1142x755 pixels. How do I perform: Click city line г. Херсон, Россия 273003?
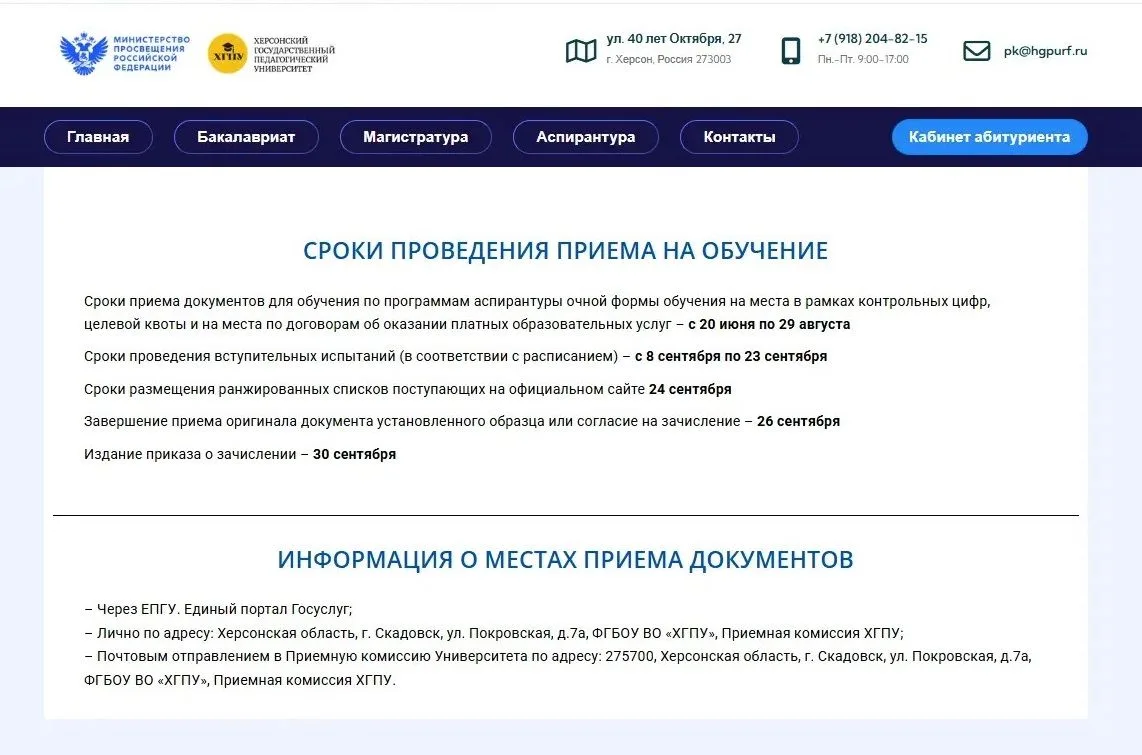coord(669,59)
